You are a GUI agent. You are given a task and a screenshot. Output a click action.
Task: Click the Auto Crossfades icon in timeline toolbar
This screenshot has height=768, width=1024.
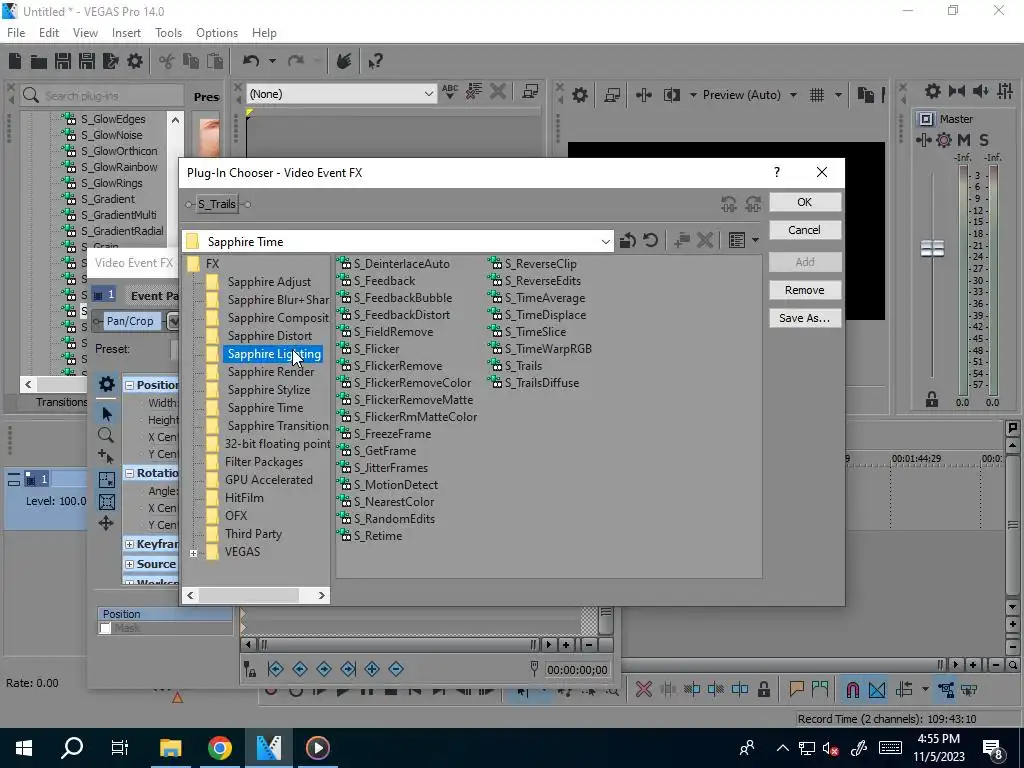pos(877,690)
